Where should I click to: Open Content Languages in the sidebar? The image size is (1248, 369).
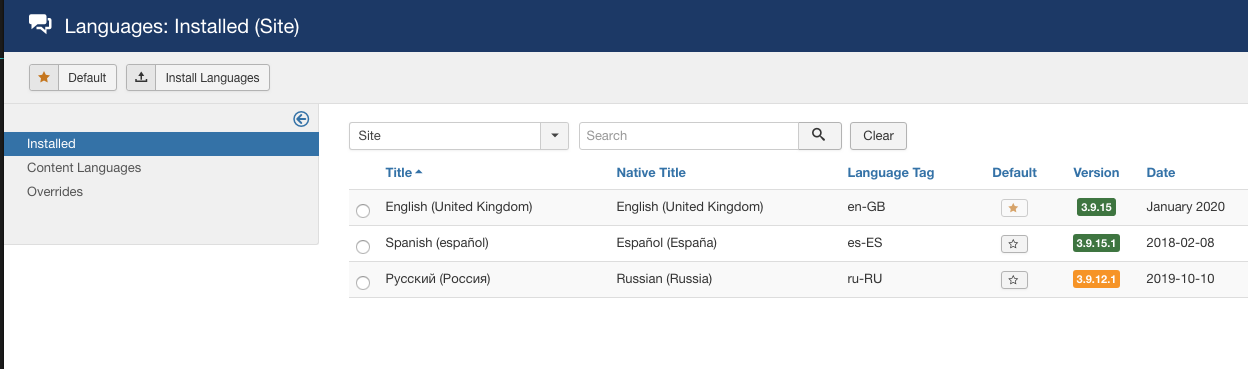(84, 167)
